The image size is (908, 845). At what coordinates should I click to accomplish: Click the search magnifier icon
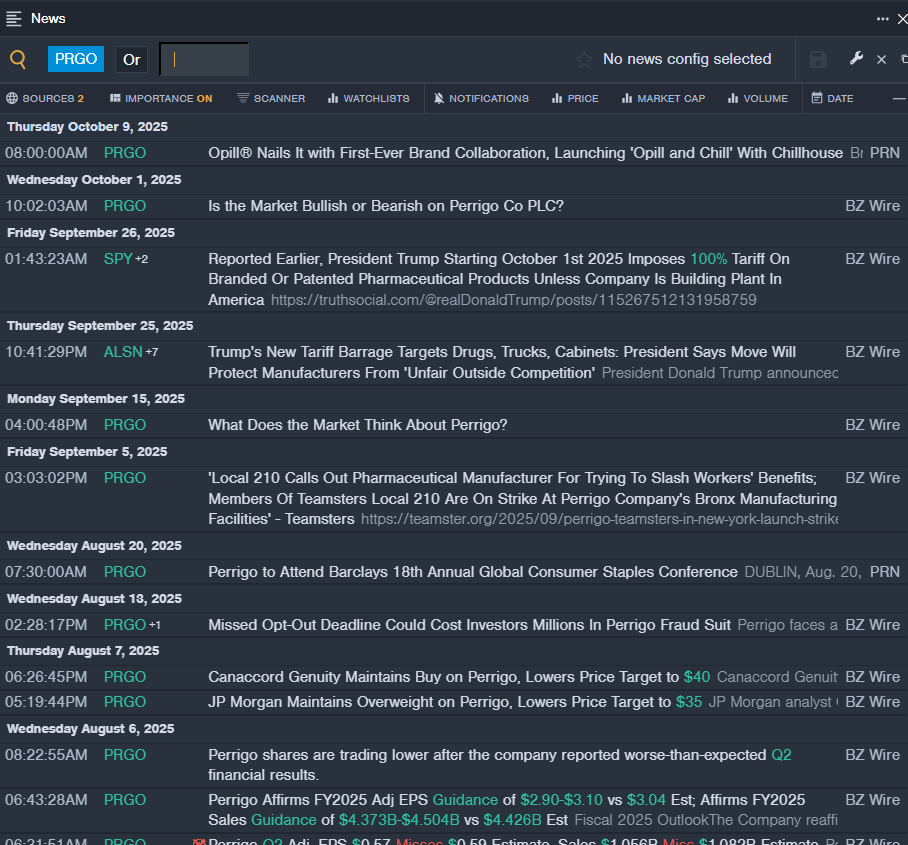[x=18, y=59]
